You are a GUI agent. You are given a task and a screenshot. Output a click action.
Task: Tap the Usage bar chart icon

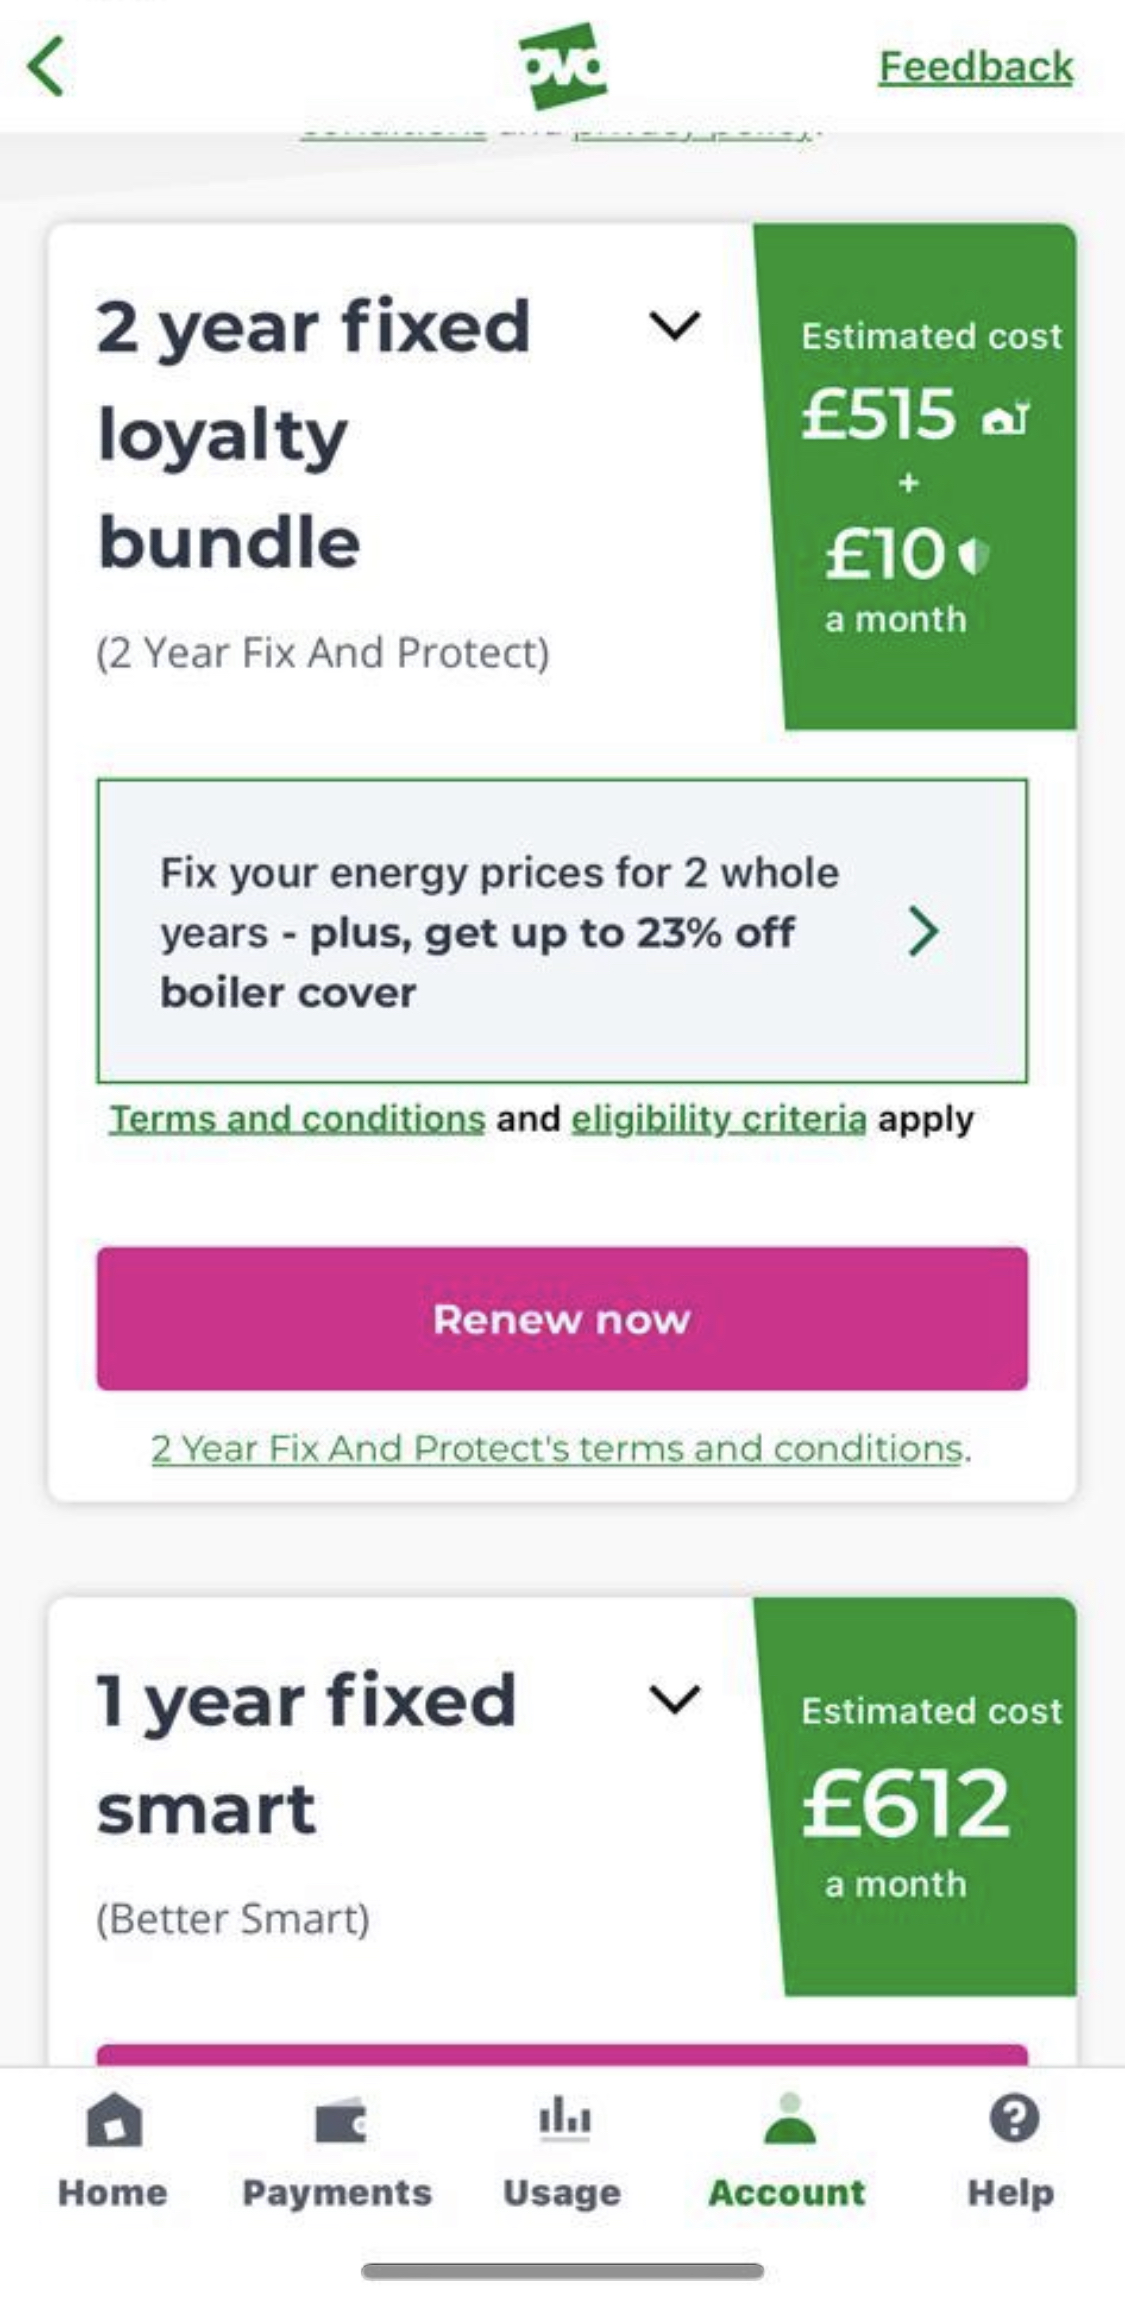563,2118
